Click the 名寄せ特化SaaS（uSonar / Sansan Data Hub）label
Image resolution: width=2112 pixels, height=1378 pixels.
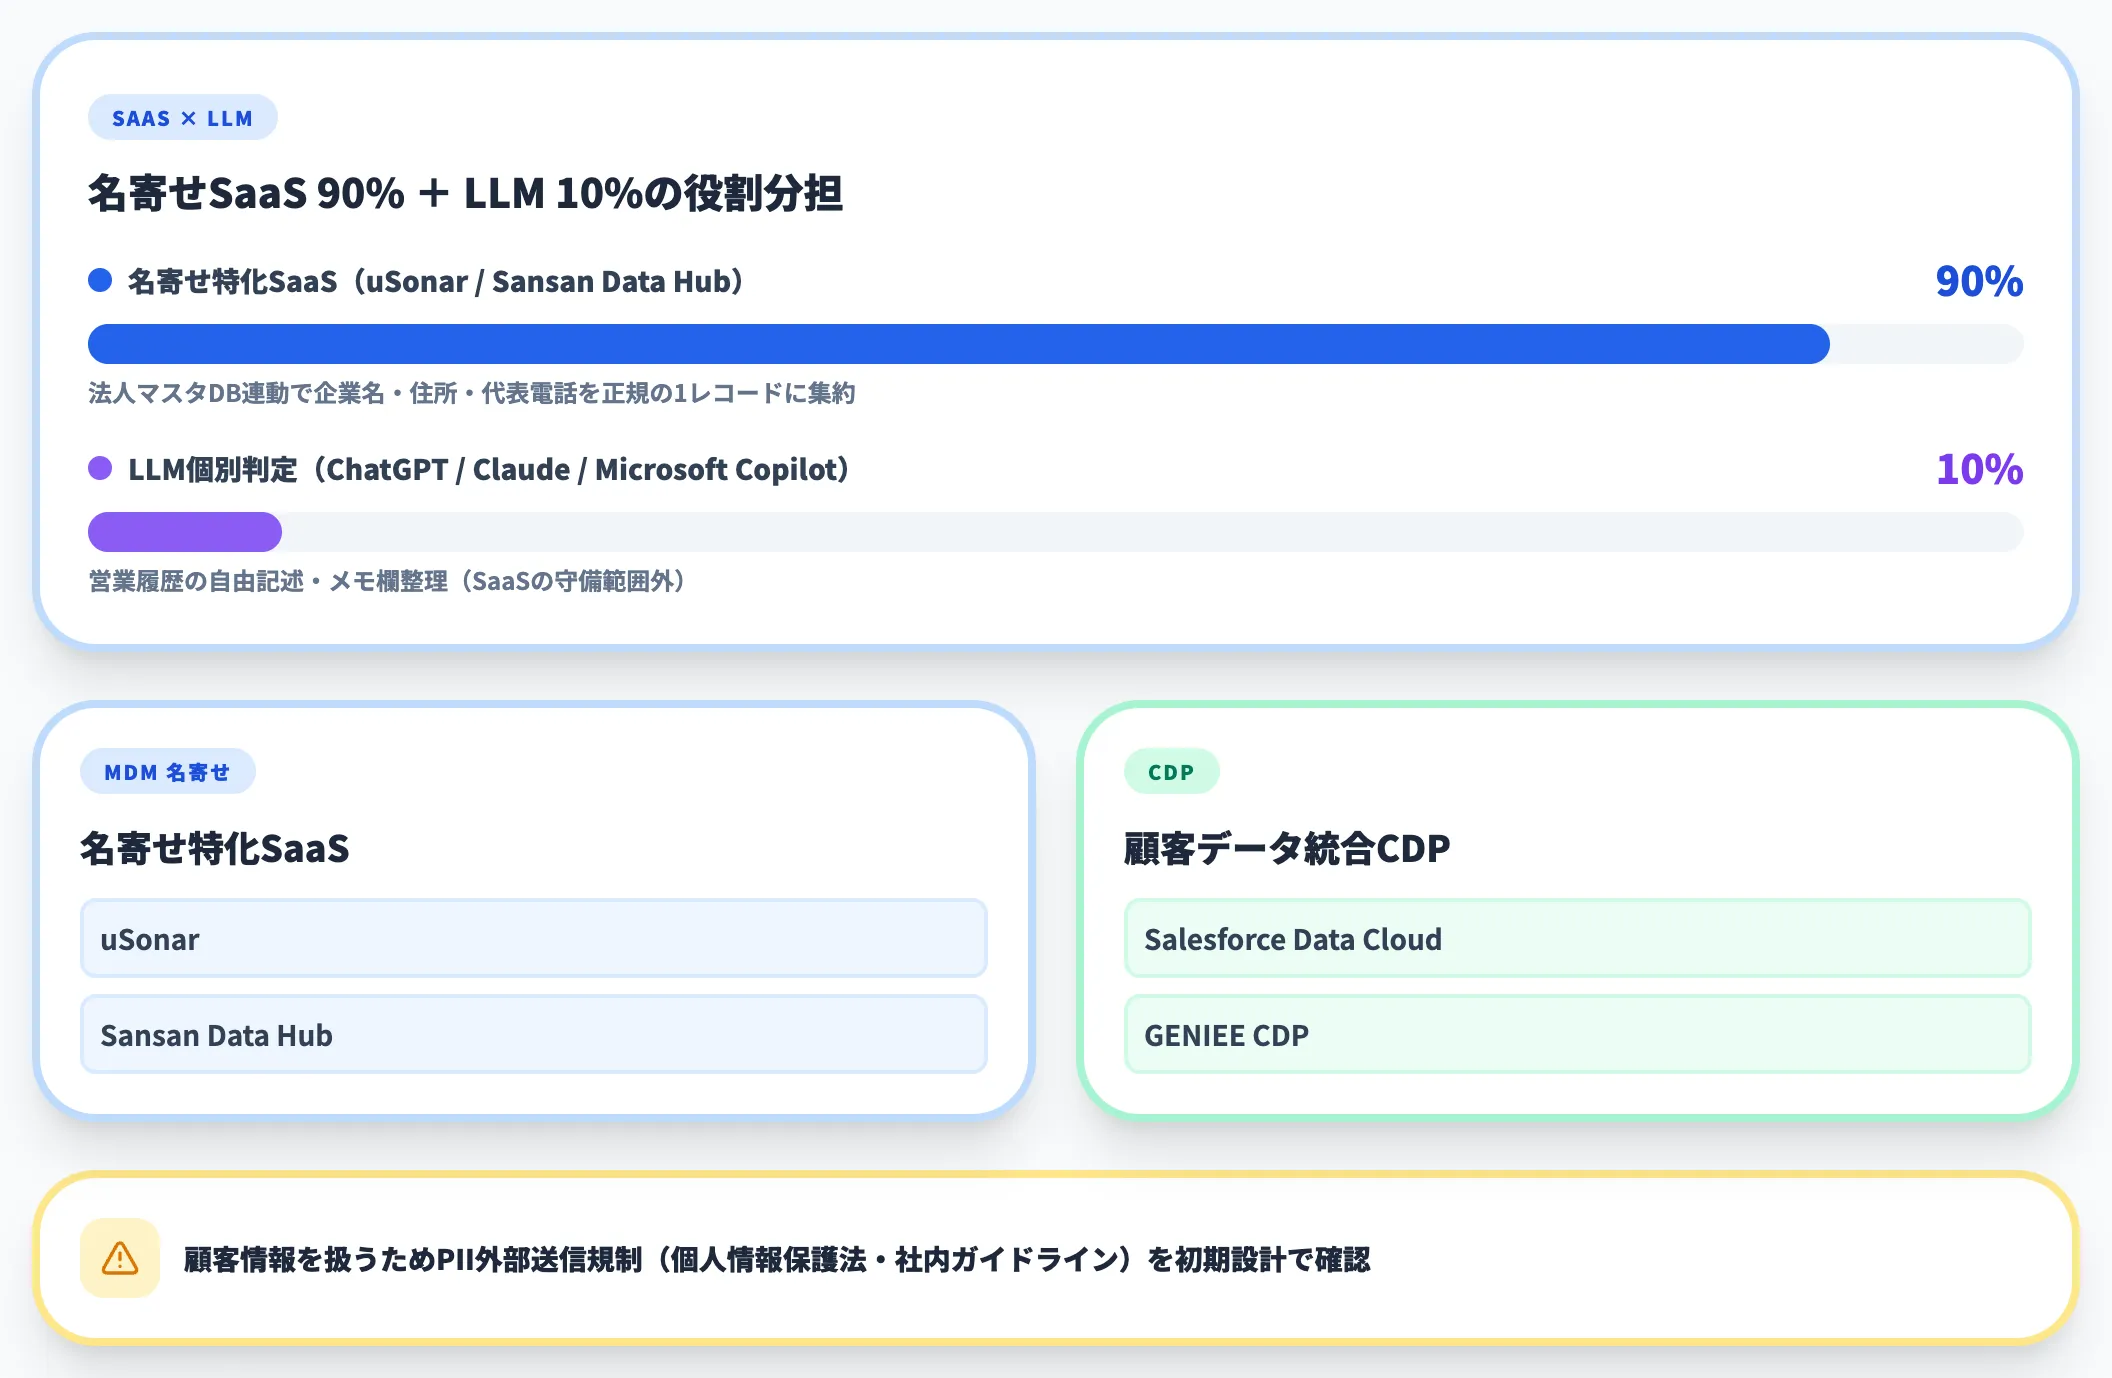point(436,281)
